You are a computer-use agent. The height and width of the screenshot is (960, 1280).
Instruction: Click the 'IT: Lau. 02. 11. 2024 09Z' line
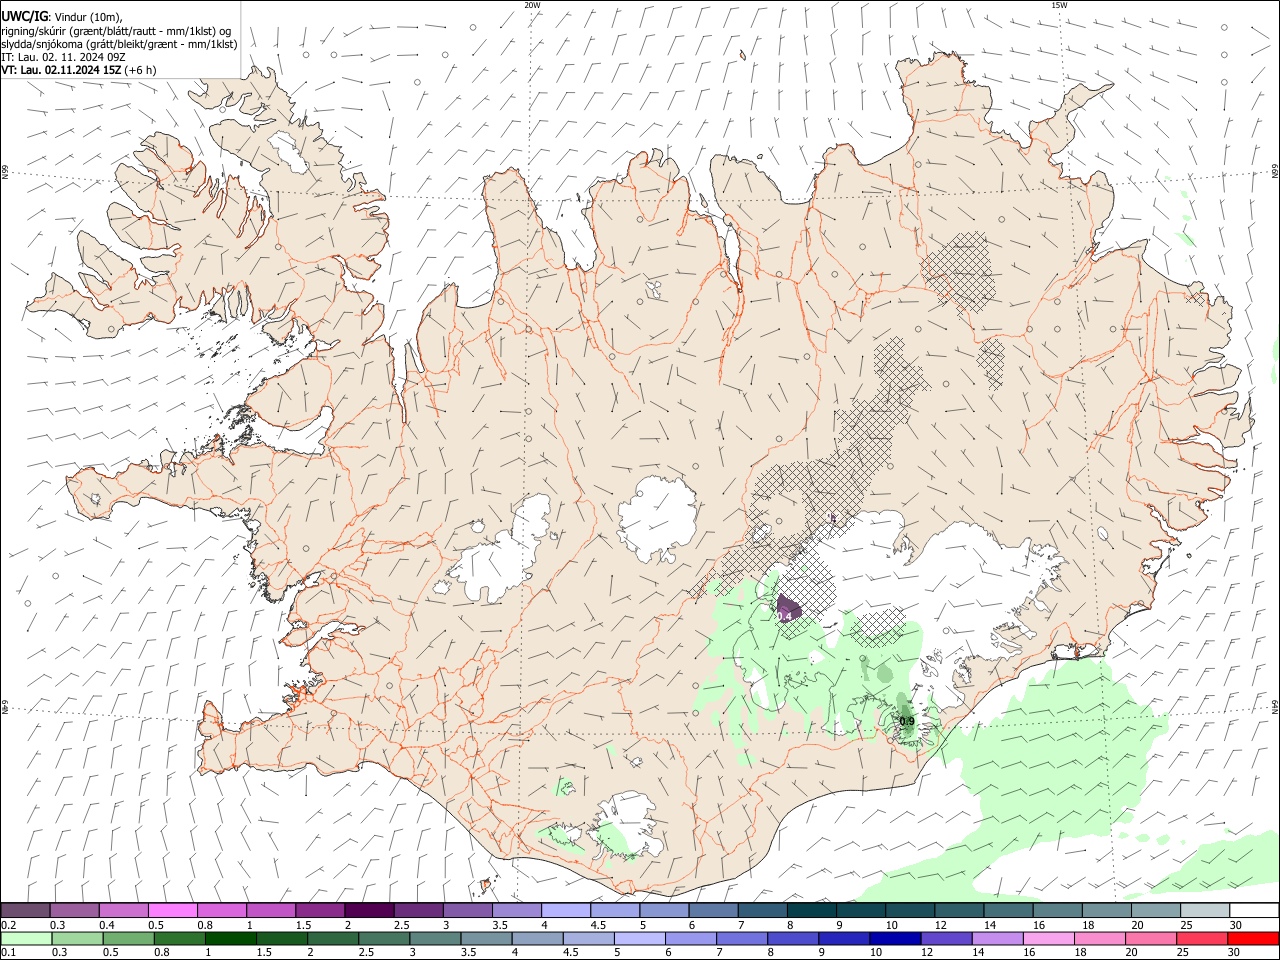63,57
